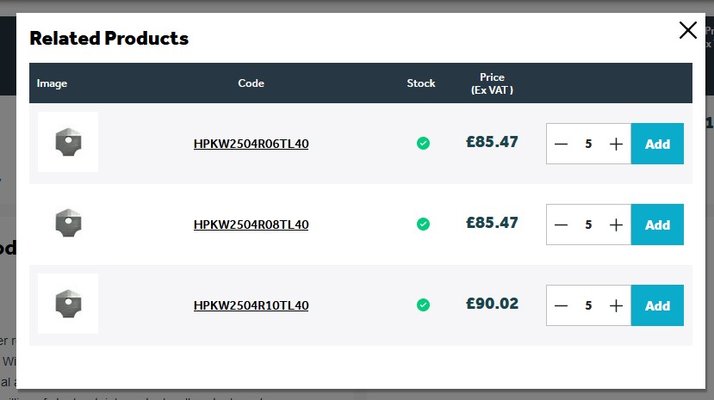Click in-stock checkmark for HPKW2504R10TL40
The image size is (714, 400).
pyautogui.click(x=423, y=305)
